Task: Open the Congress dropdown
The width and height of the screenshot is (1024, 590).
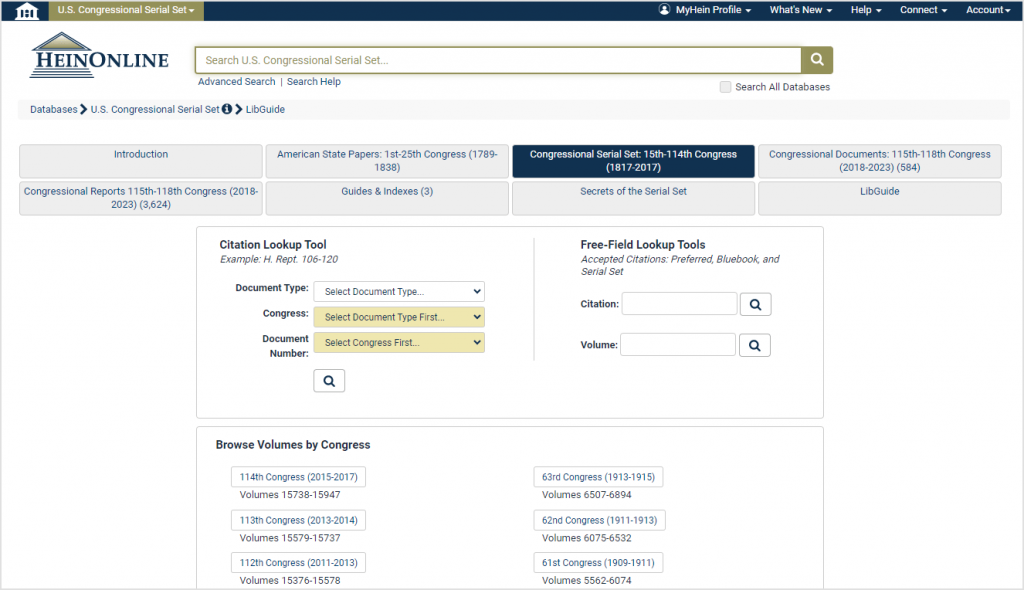Action: pos(399,317)
